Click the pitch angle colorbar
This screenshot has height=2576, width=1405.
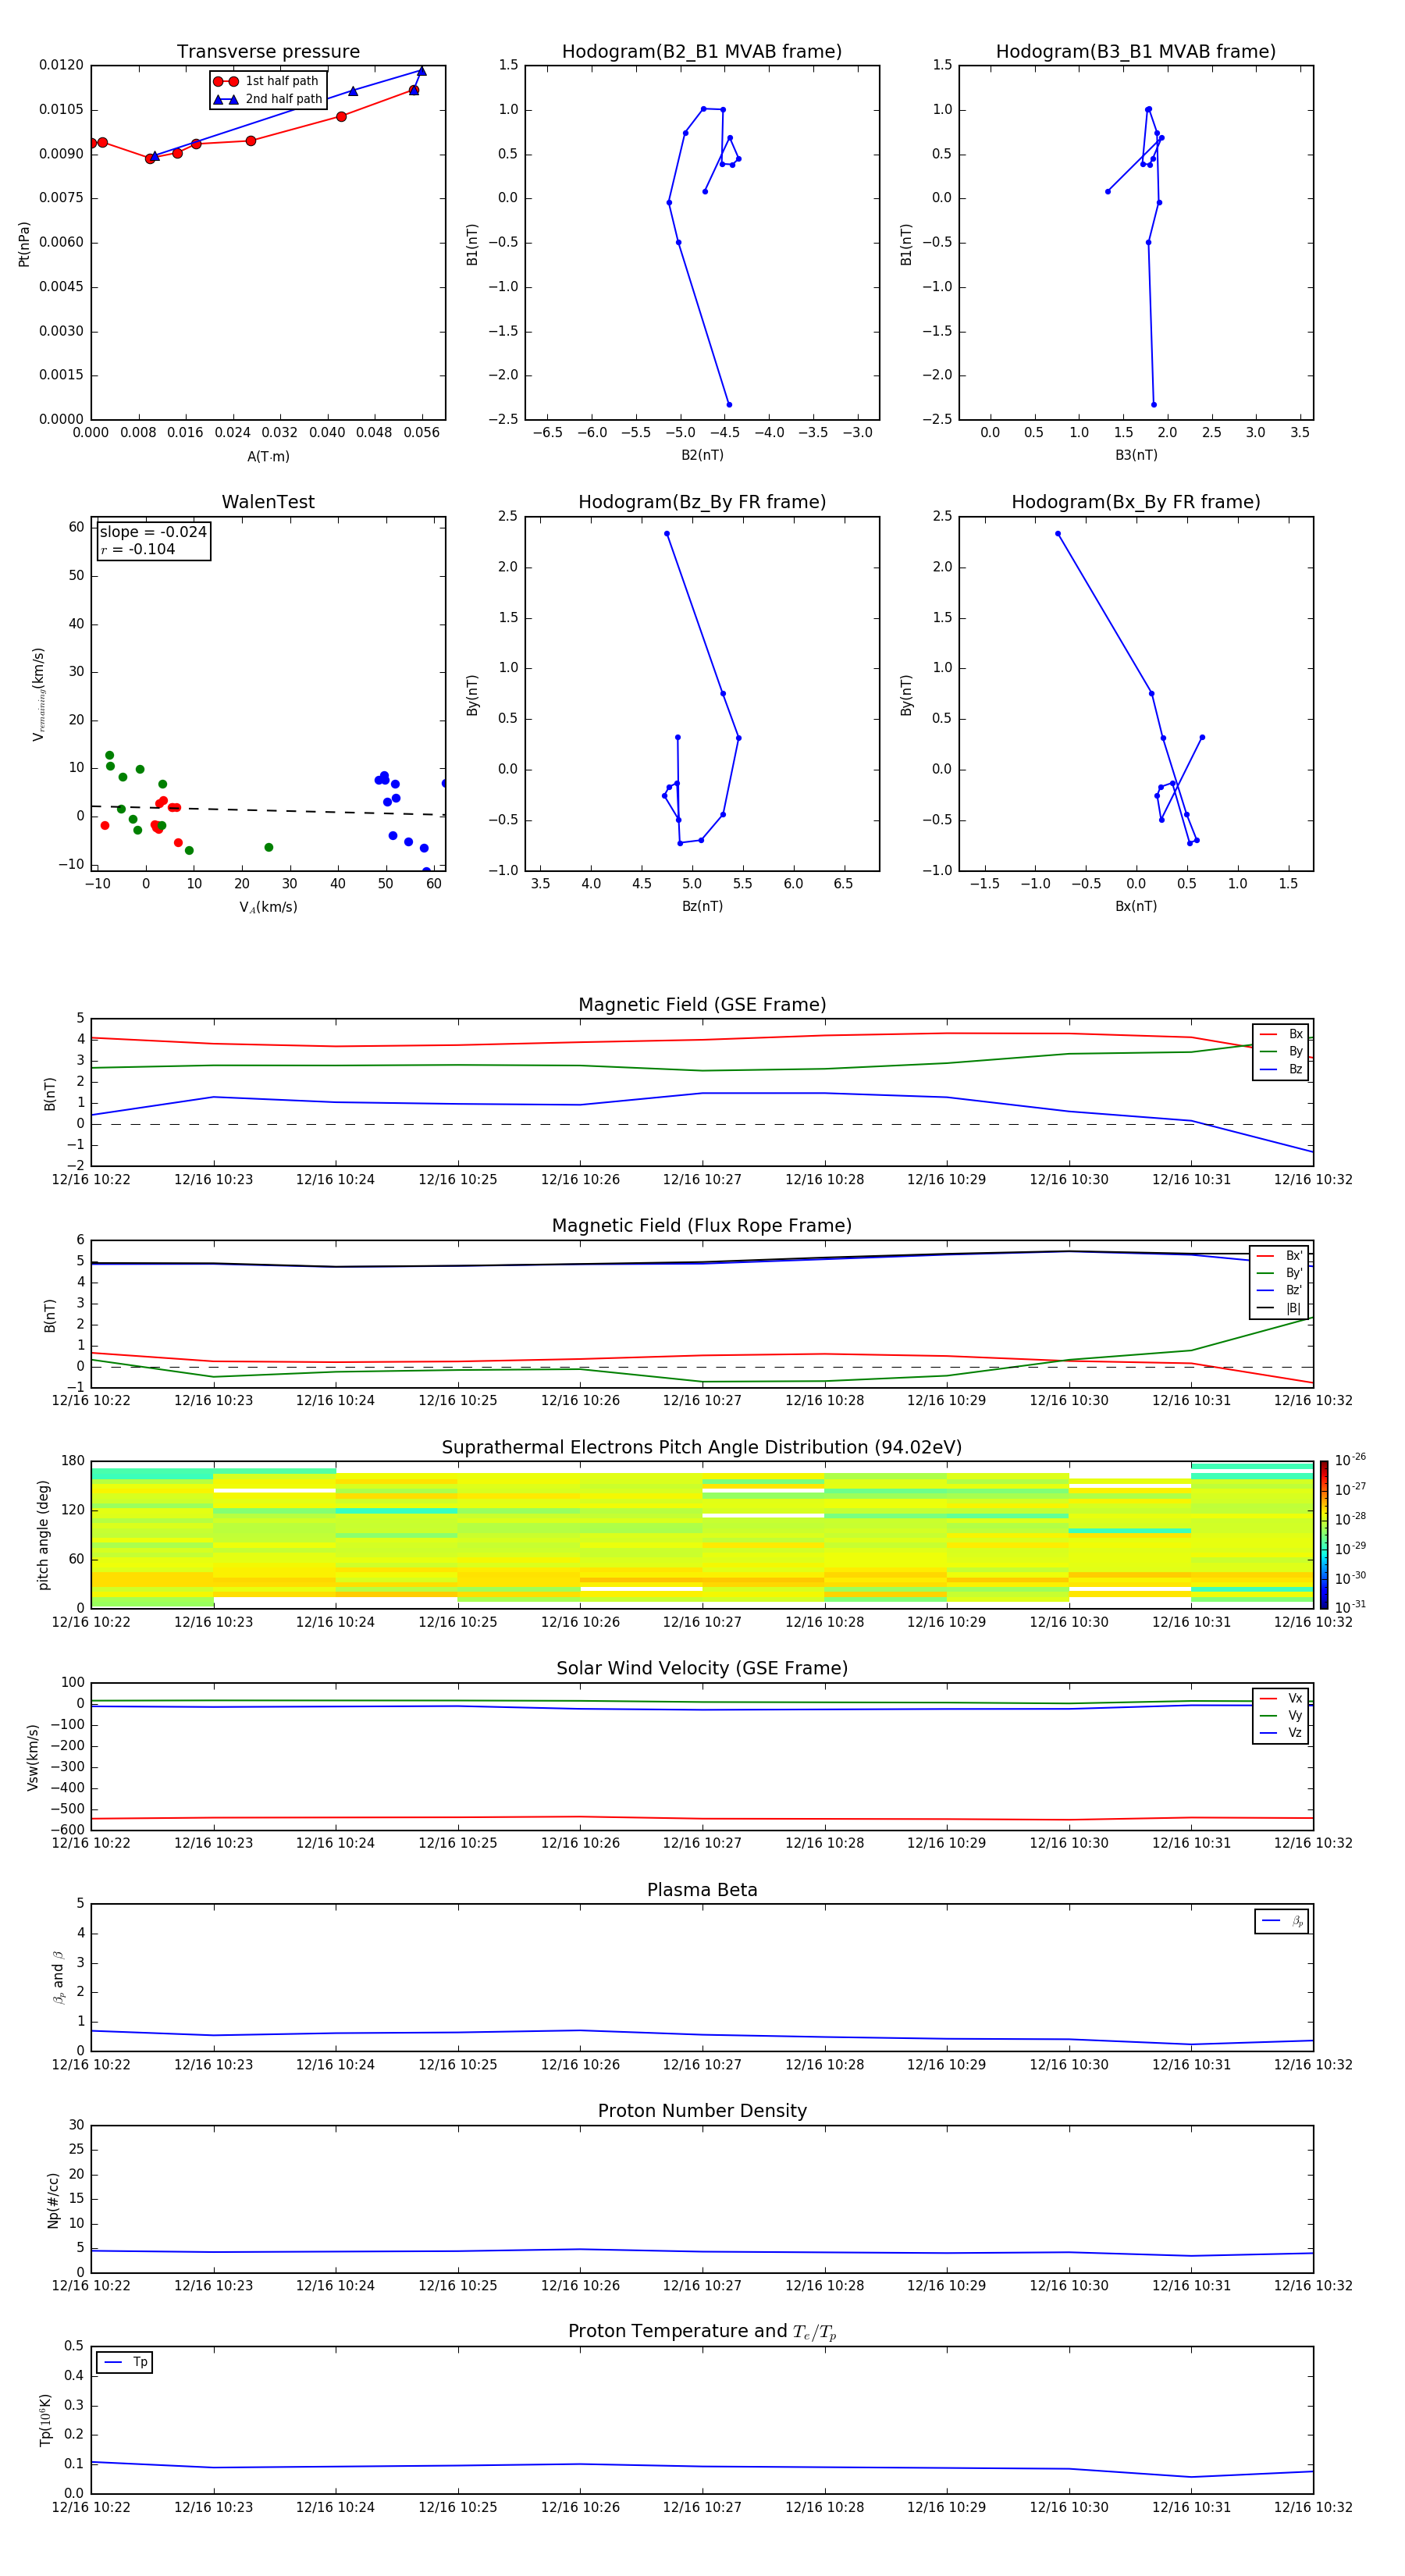click(1324, 1534)
